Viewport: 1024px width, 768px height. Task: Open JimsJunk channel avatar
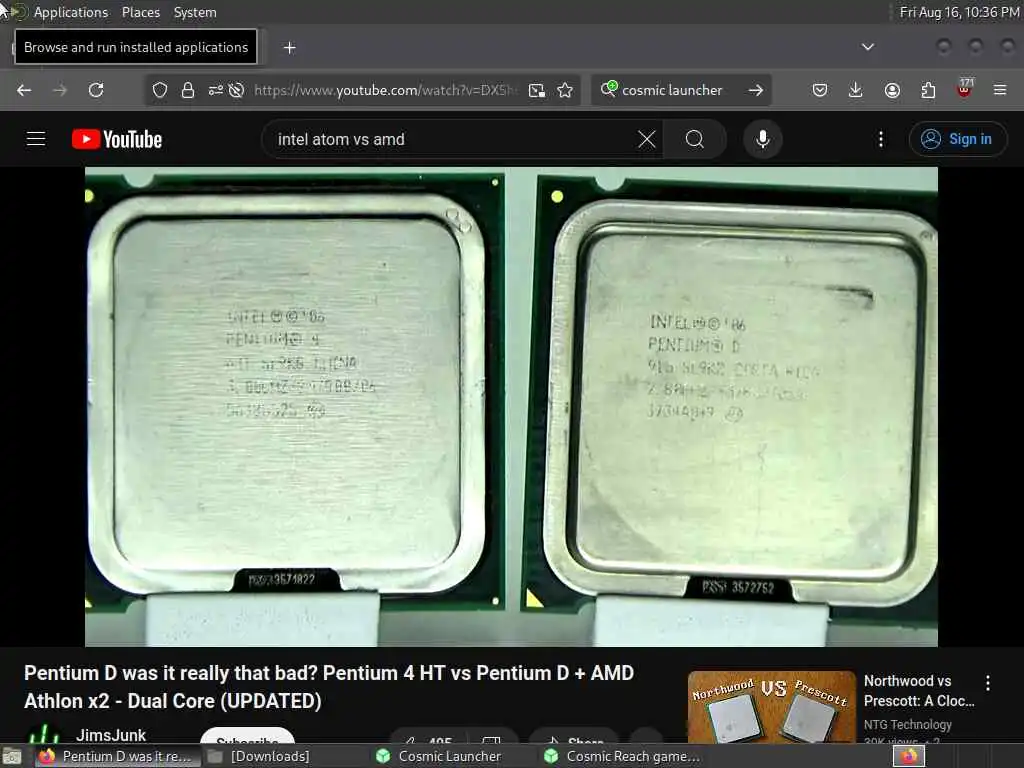pyautogui.click(x=44, y=734)
